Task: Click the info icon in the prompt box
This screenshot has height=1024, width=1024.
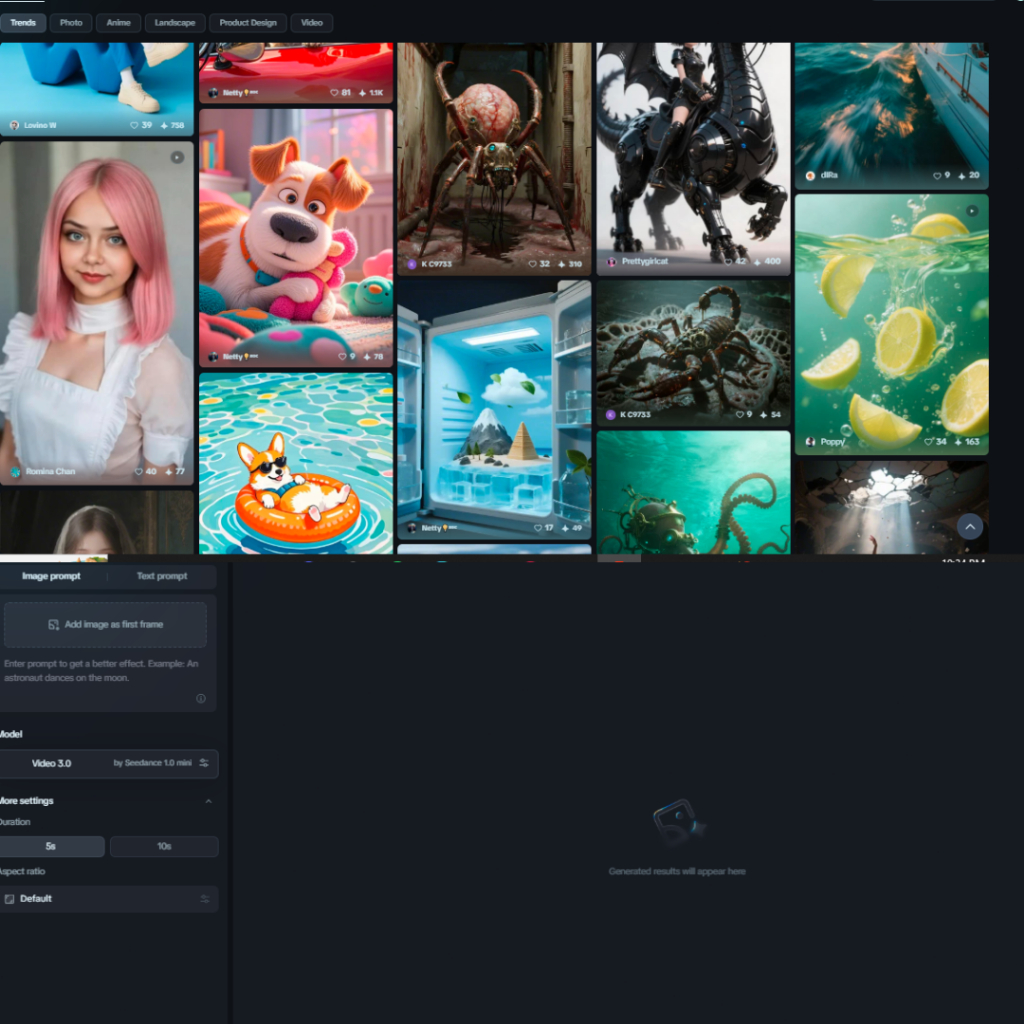Action: (x=200, y=698)
